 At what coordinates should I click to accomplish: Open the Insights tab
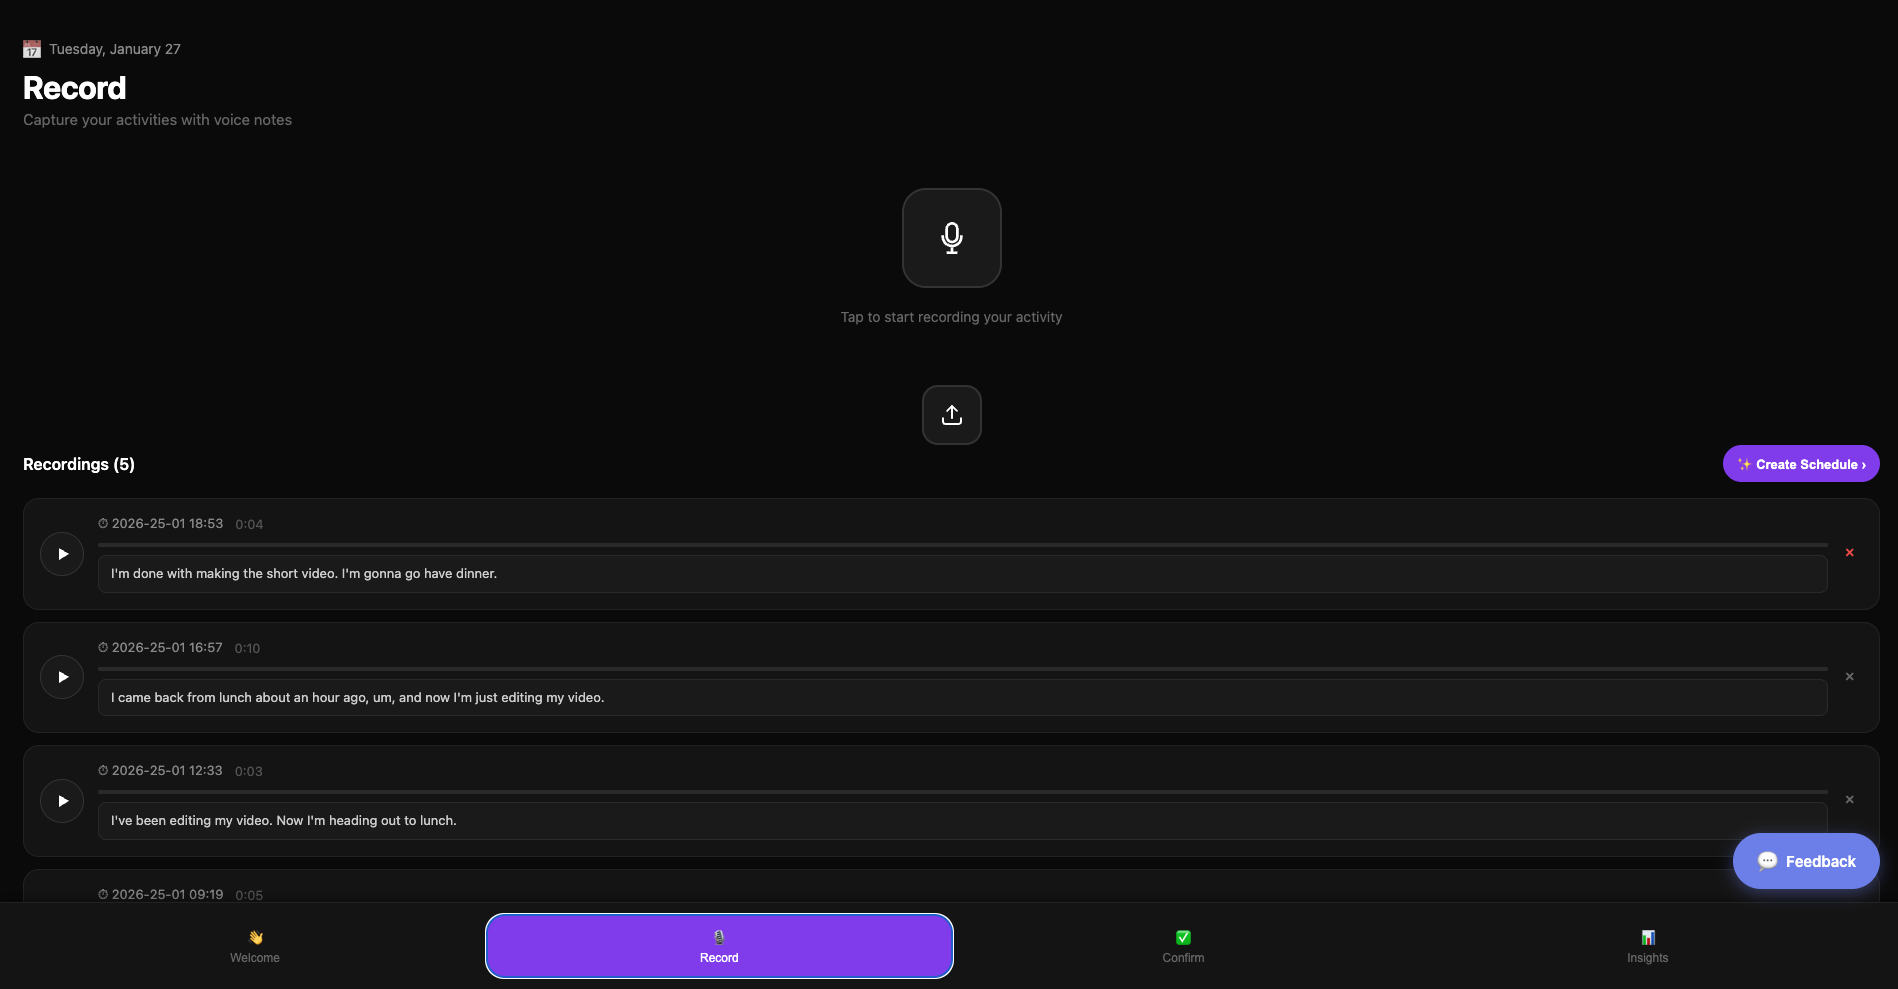point(1647,947)
